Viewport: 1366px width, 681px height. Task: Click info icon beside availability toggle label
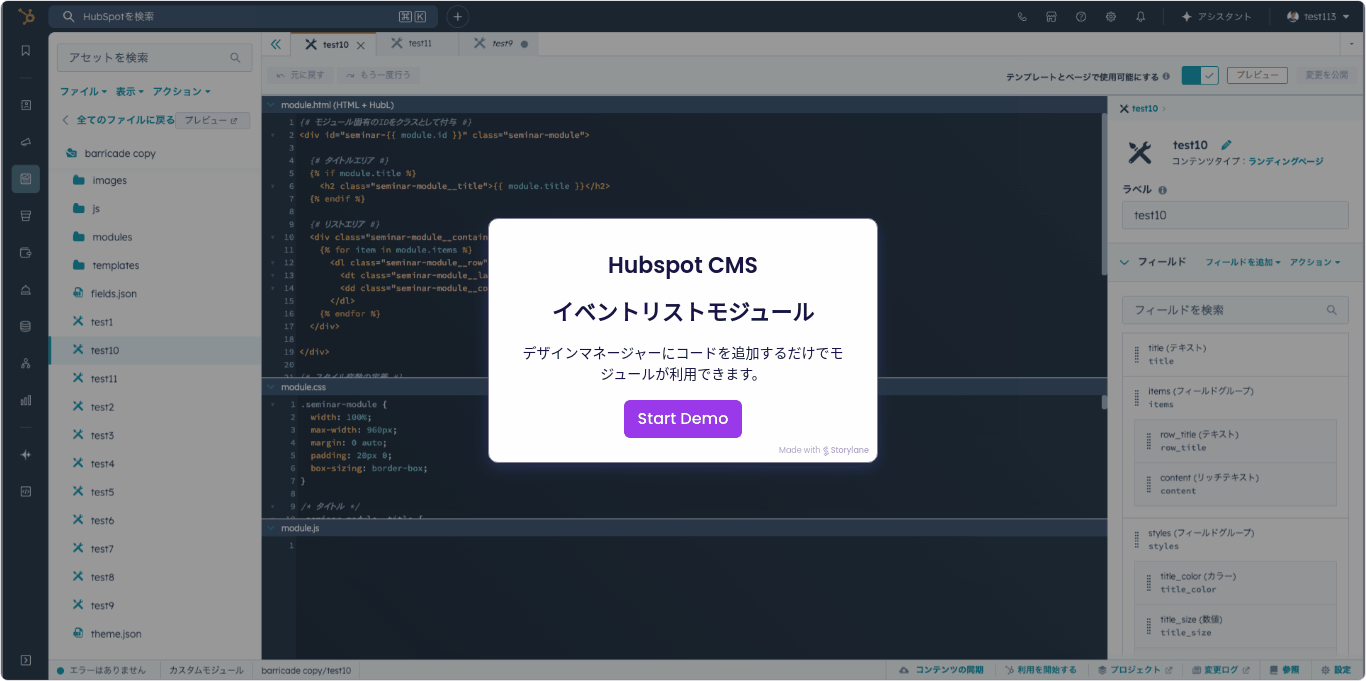pos(1167,76)
